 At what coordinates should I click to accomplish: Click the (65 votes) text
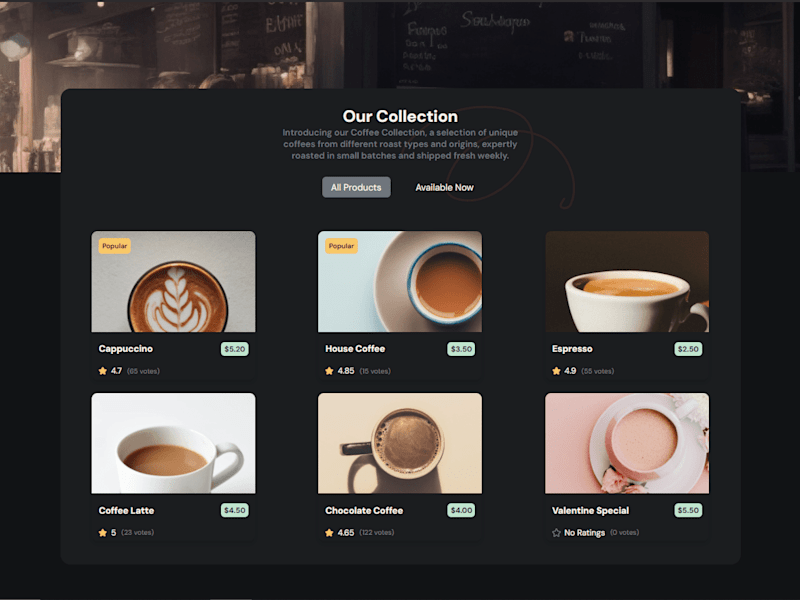[x=143, y=371]
